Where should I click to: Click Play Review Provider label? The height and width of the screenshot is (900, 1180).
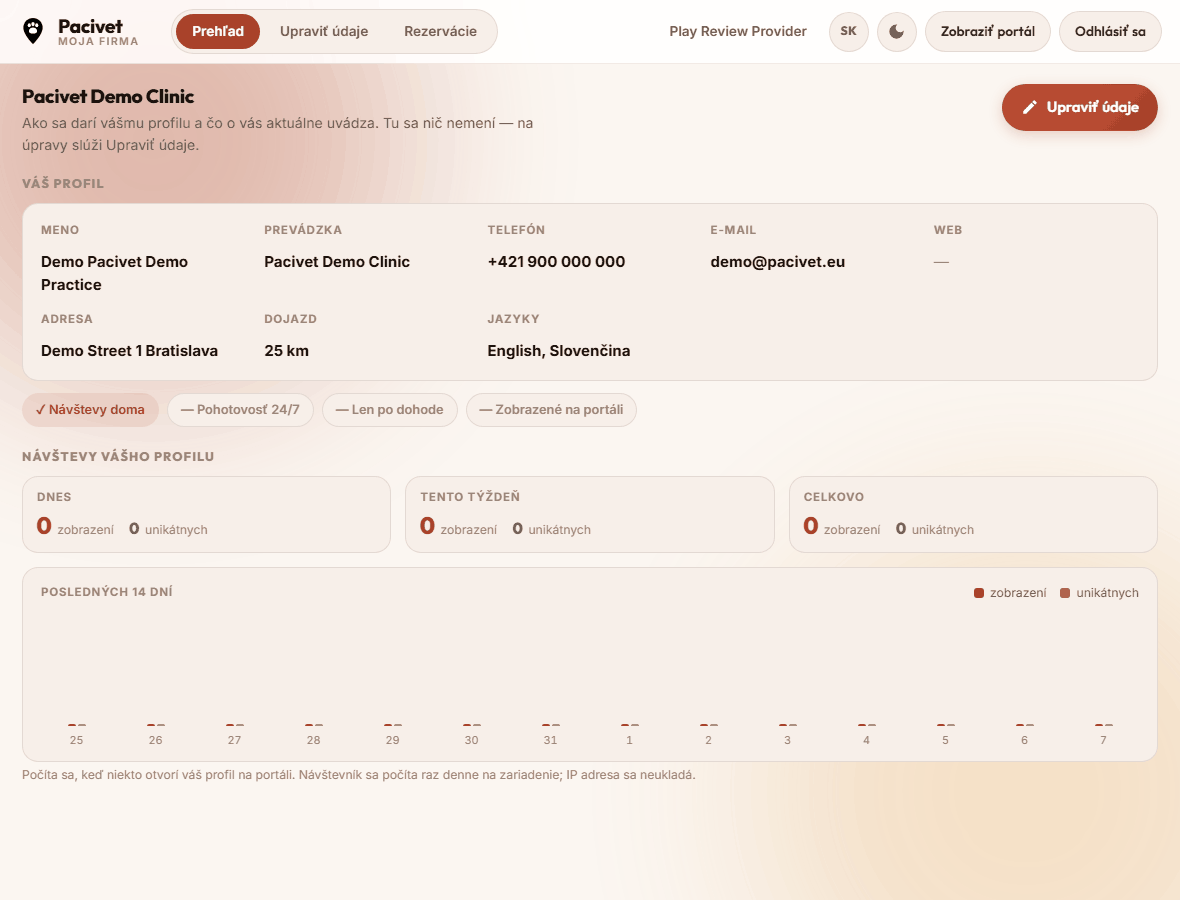(x=738, y=32)
